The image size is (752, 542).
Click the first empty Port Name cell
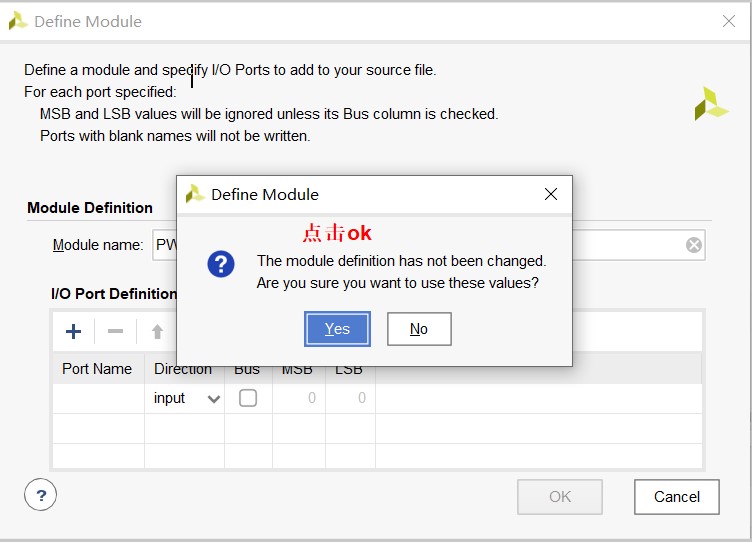pos(98,398)
